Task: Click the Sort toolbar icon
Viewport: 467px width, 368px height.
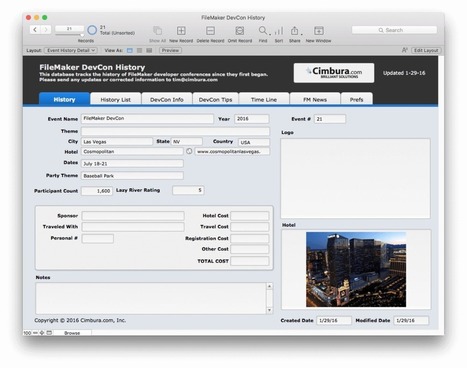Action: [279, 31]
